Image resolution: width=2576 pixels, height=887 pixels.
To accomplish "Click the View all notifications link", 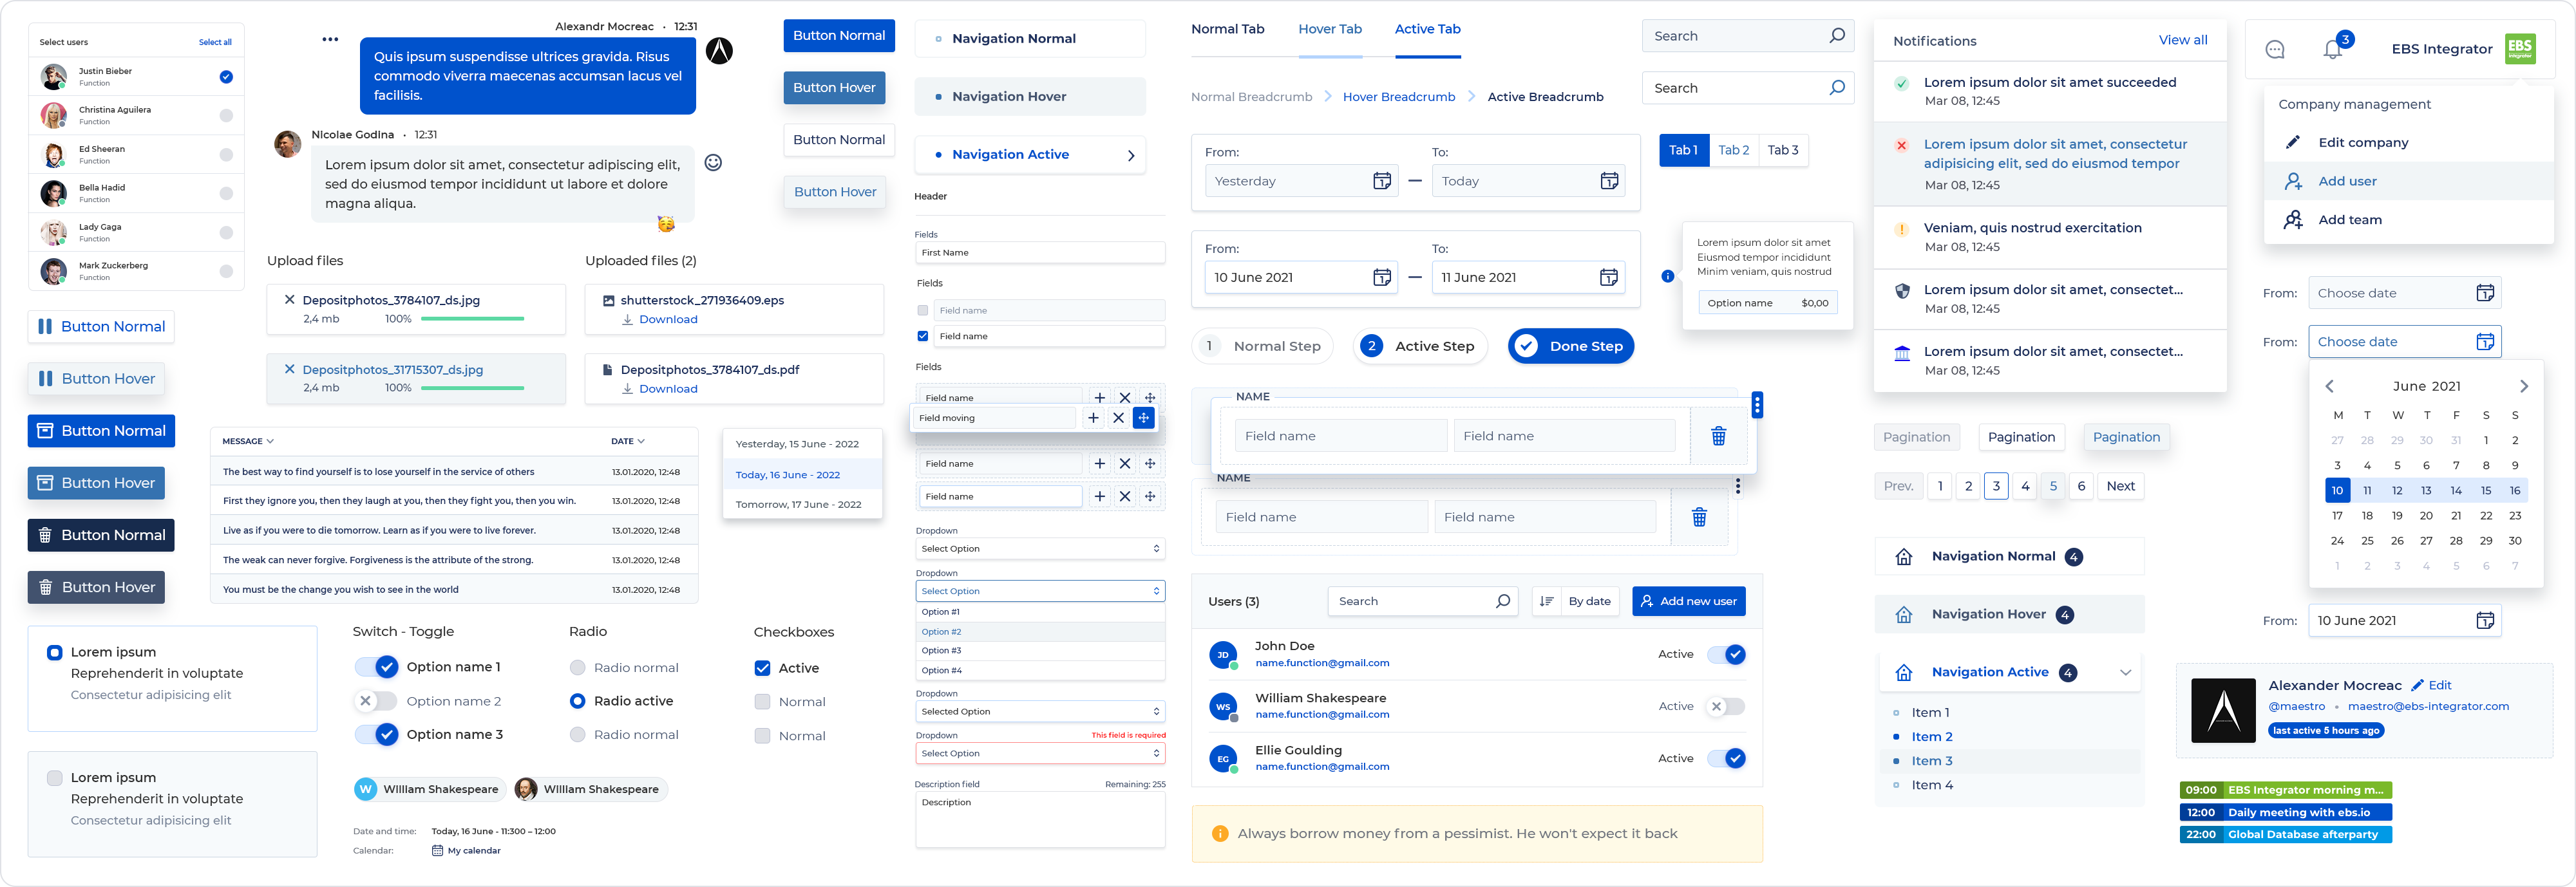I will coord(2180,39).
